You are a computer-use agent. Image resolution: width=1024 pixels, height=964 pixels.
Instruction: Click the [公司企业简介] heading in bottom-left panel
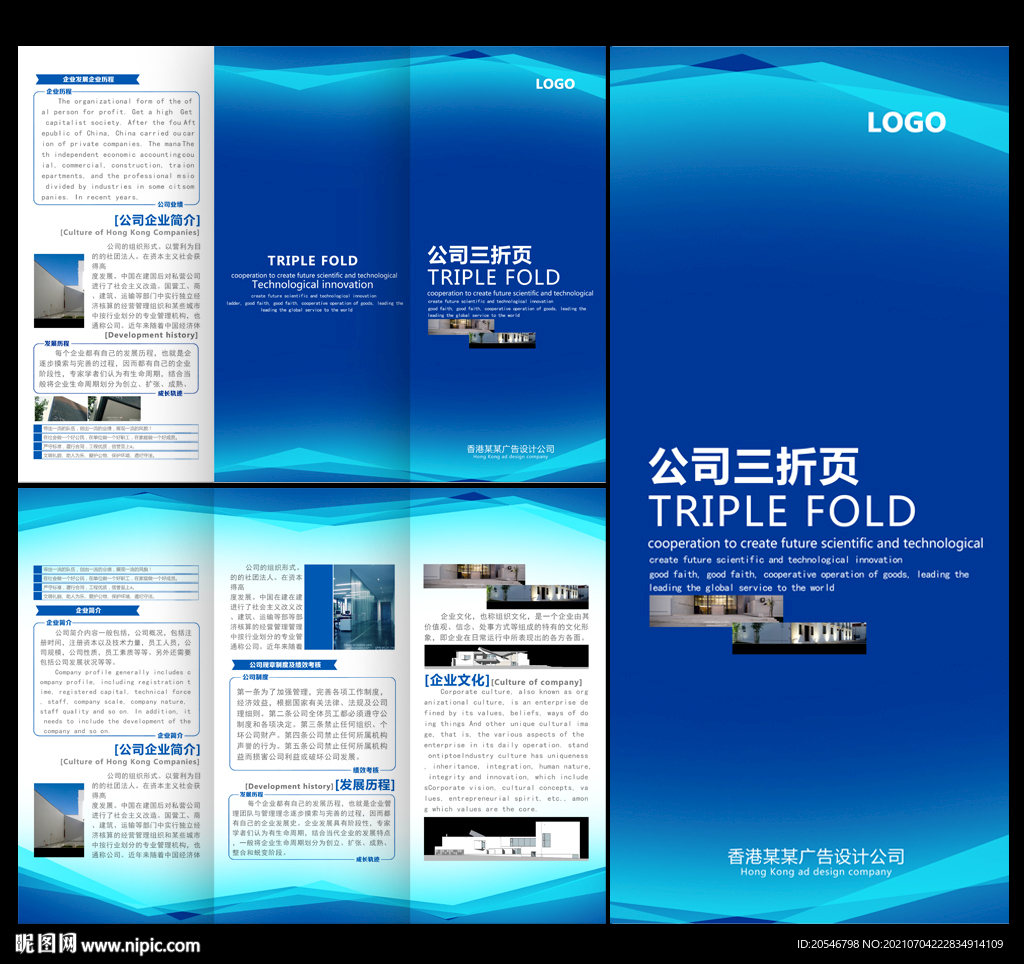[157, 749]
